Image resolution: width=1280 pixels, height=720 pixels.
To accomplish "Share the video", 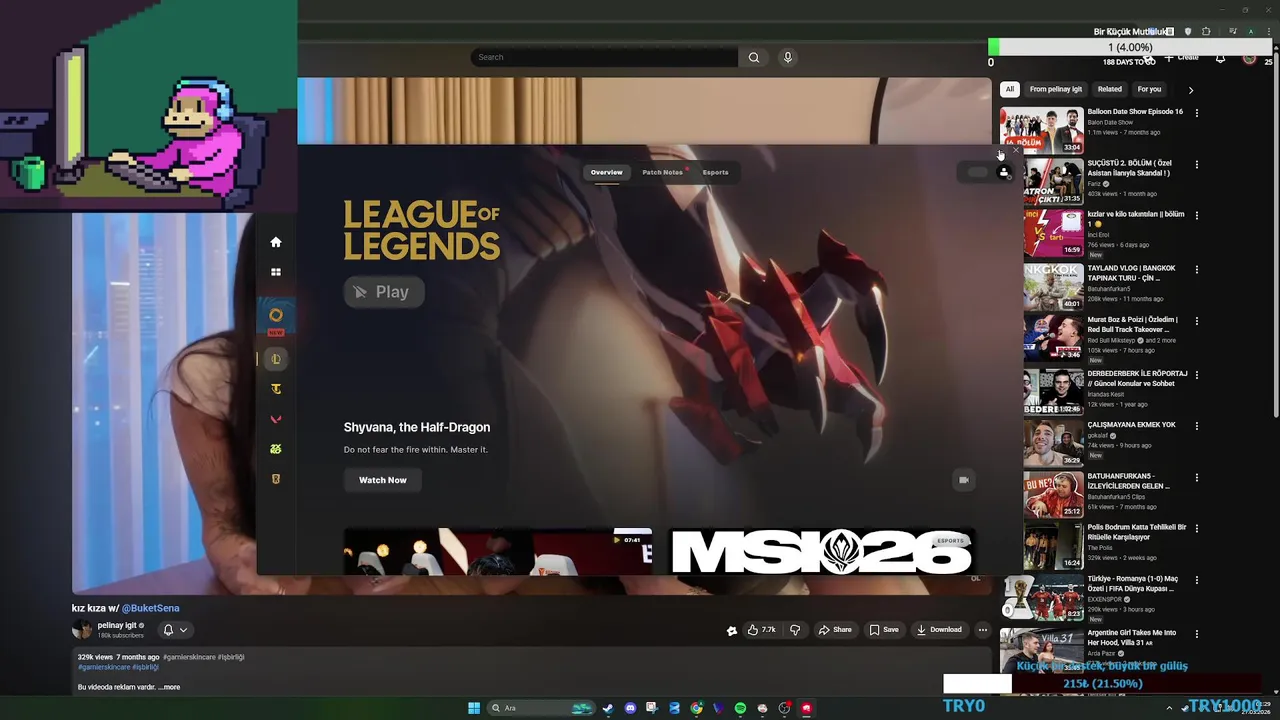I will coord(835,630).
